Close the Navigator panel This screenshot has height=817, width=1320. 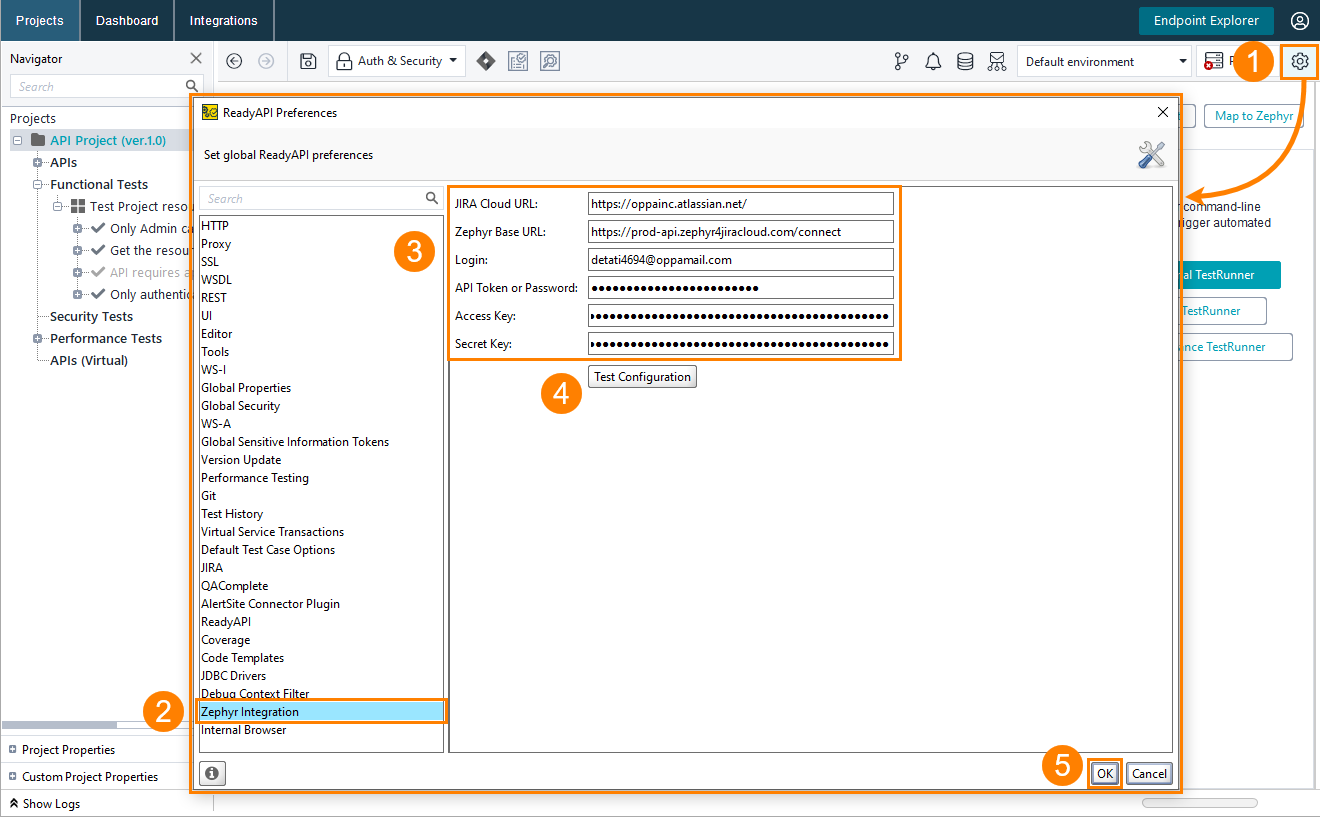point(196,59)
